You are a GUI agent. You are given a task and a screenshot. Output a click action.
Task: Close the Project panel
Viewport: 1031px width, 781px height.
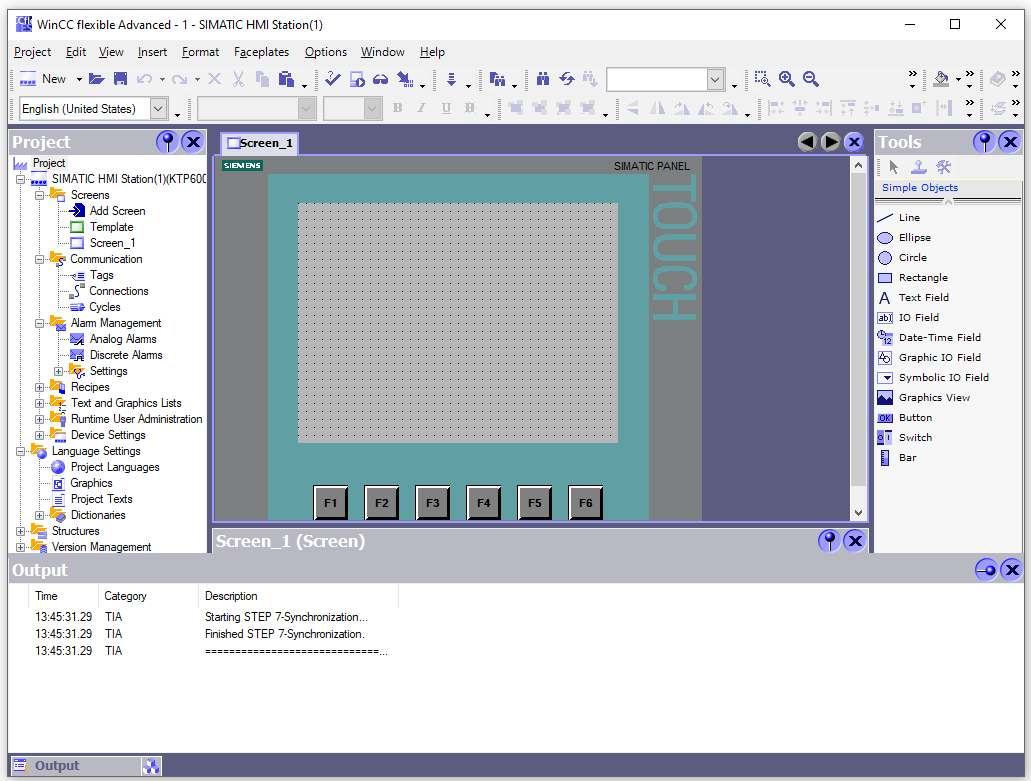pos(193,141)
